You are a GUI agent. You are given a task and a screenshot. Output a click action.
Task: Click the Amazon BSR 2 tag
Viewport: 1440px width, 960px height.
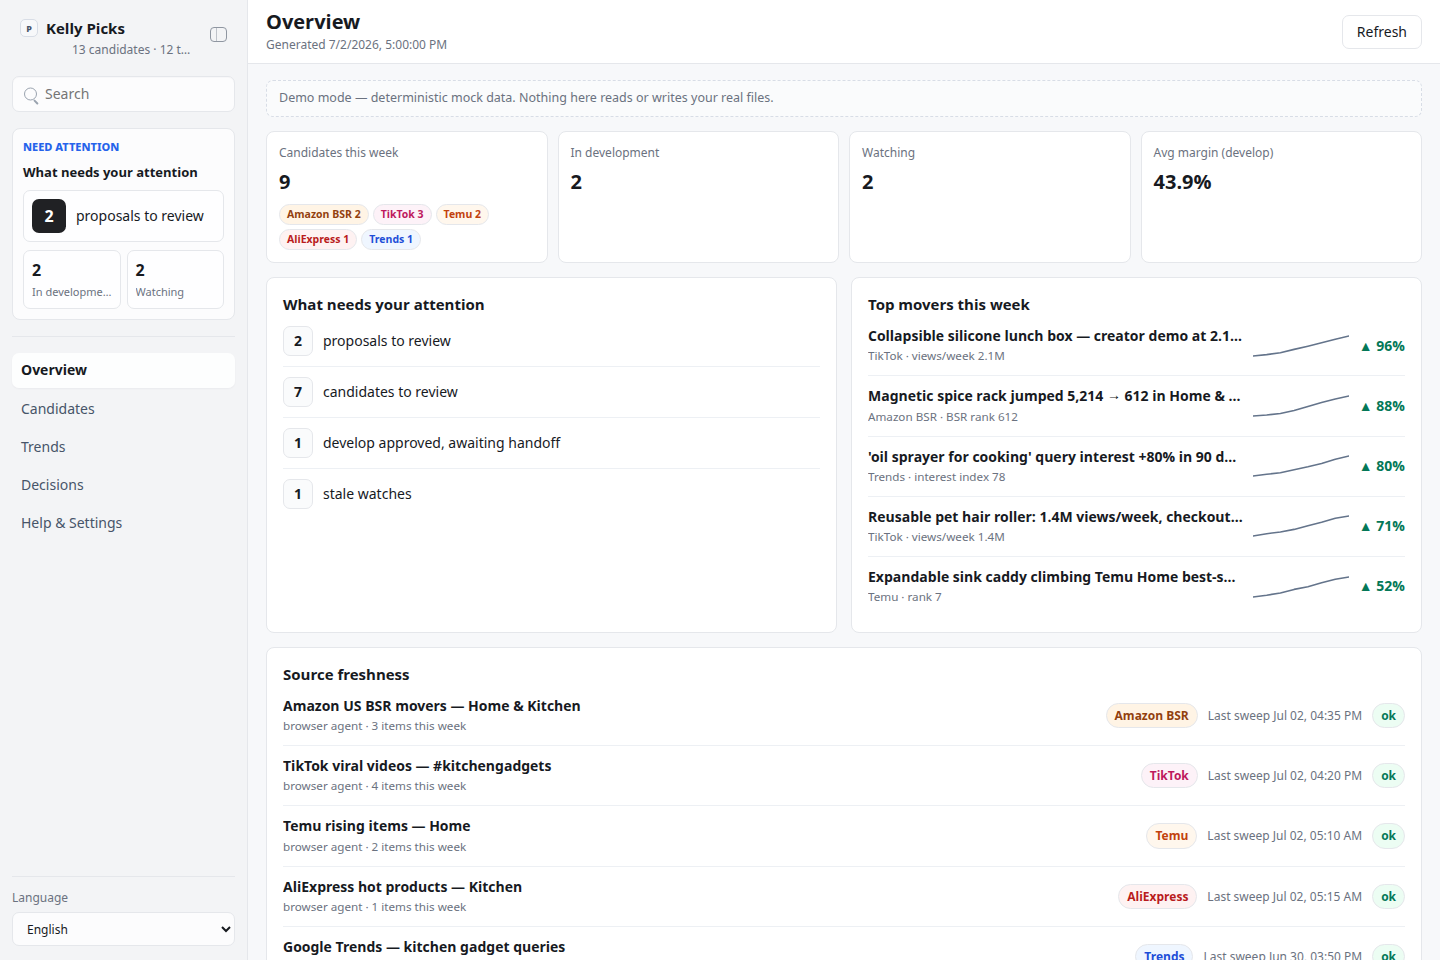click(324, 214)
